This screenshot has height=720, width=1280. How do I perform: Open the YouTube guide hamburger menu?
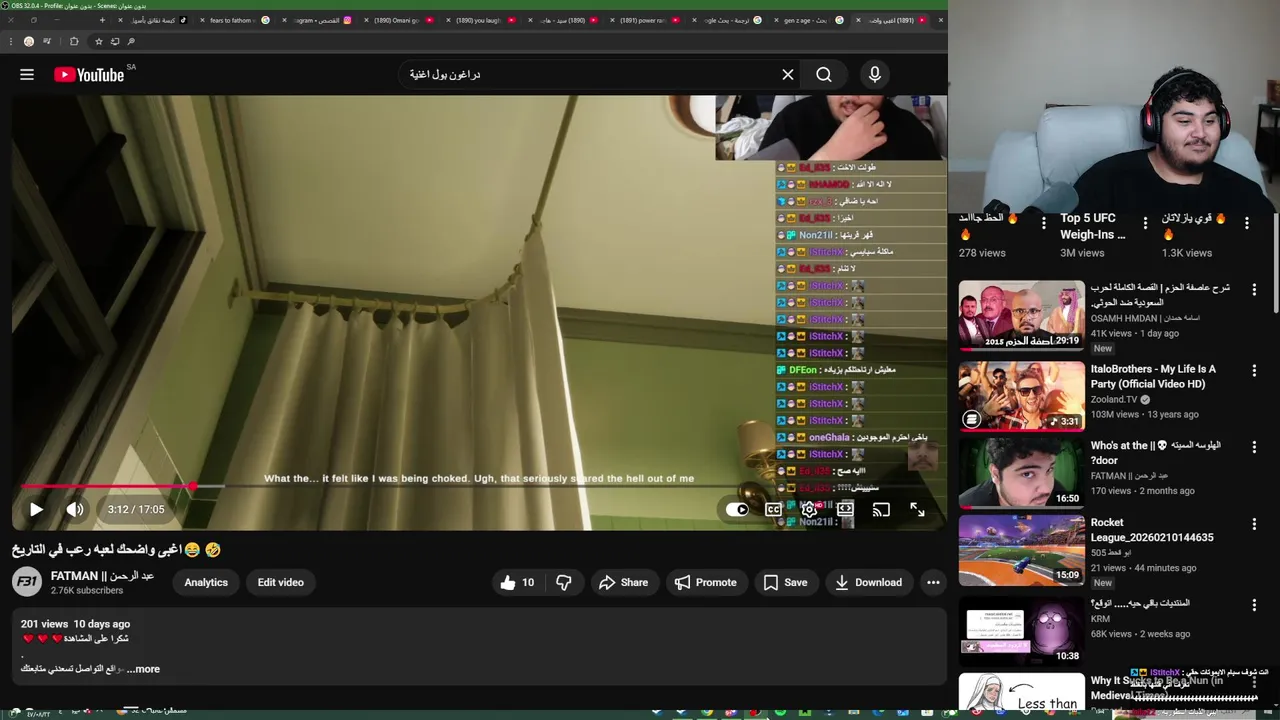coord(27,75)
